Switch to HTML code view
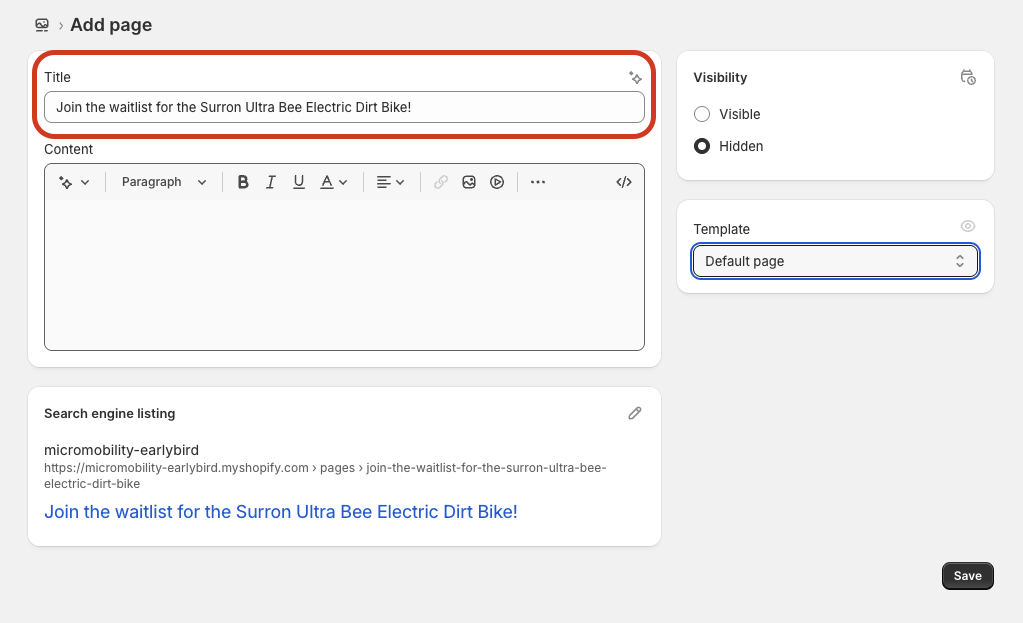The image size is (1023, 623). (x=624, y=182)
